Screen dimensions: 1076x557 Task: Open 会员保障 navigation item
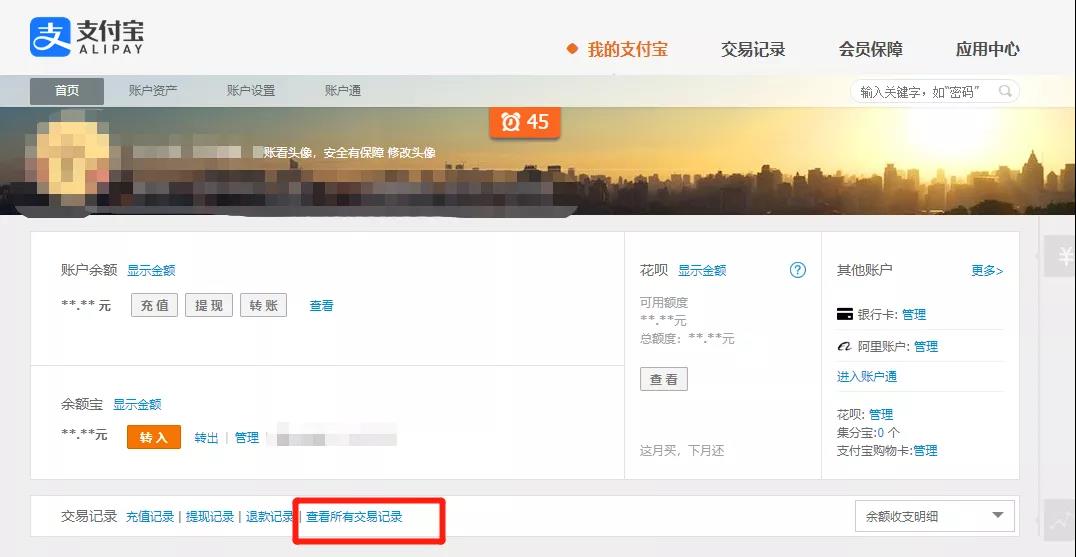coord(870,49)
